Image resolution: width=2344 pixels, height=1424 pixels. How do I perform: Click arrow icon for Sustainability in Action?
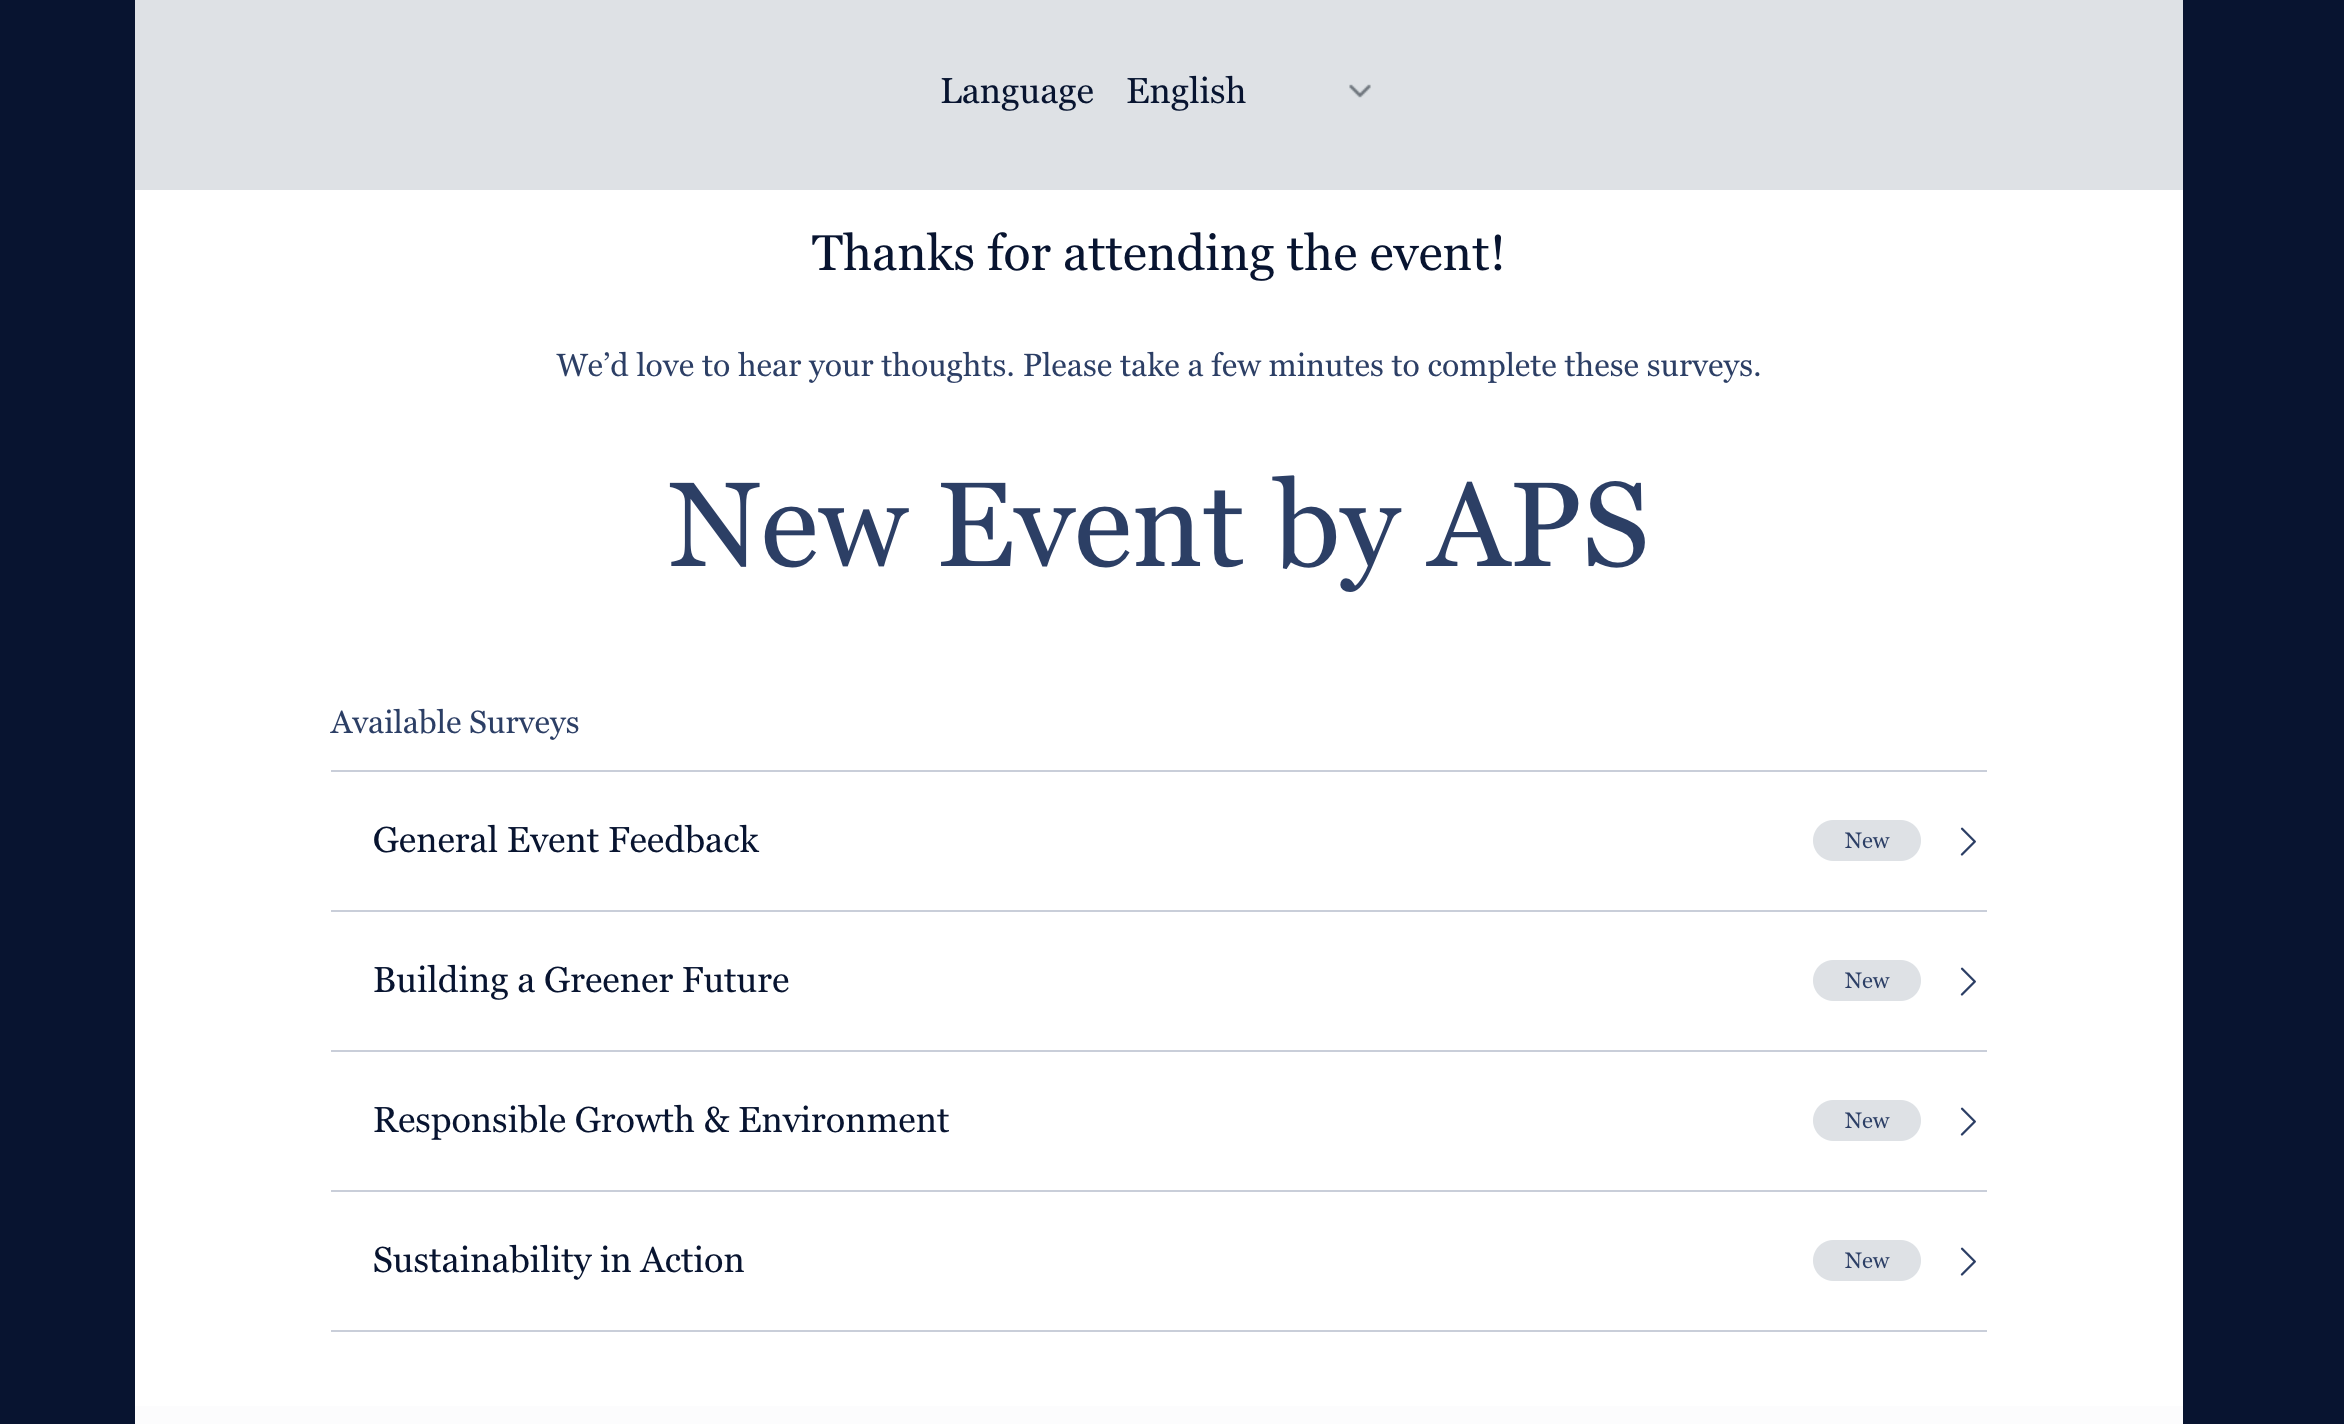(1967, 1261)
